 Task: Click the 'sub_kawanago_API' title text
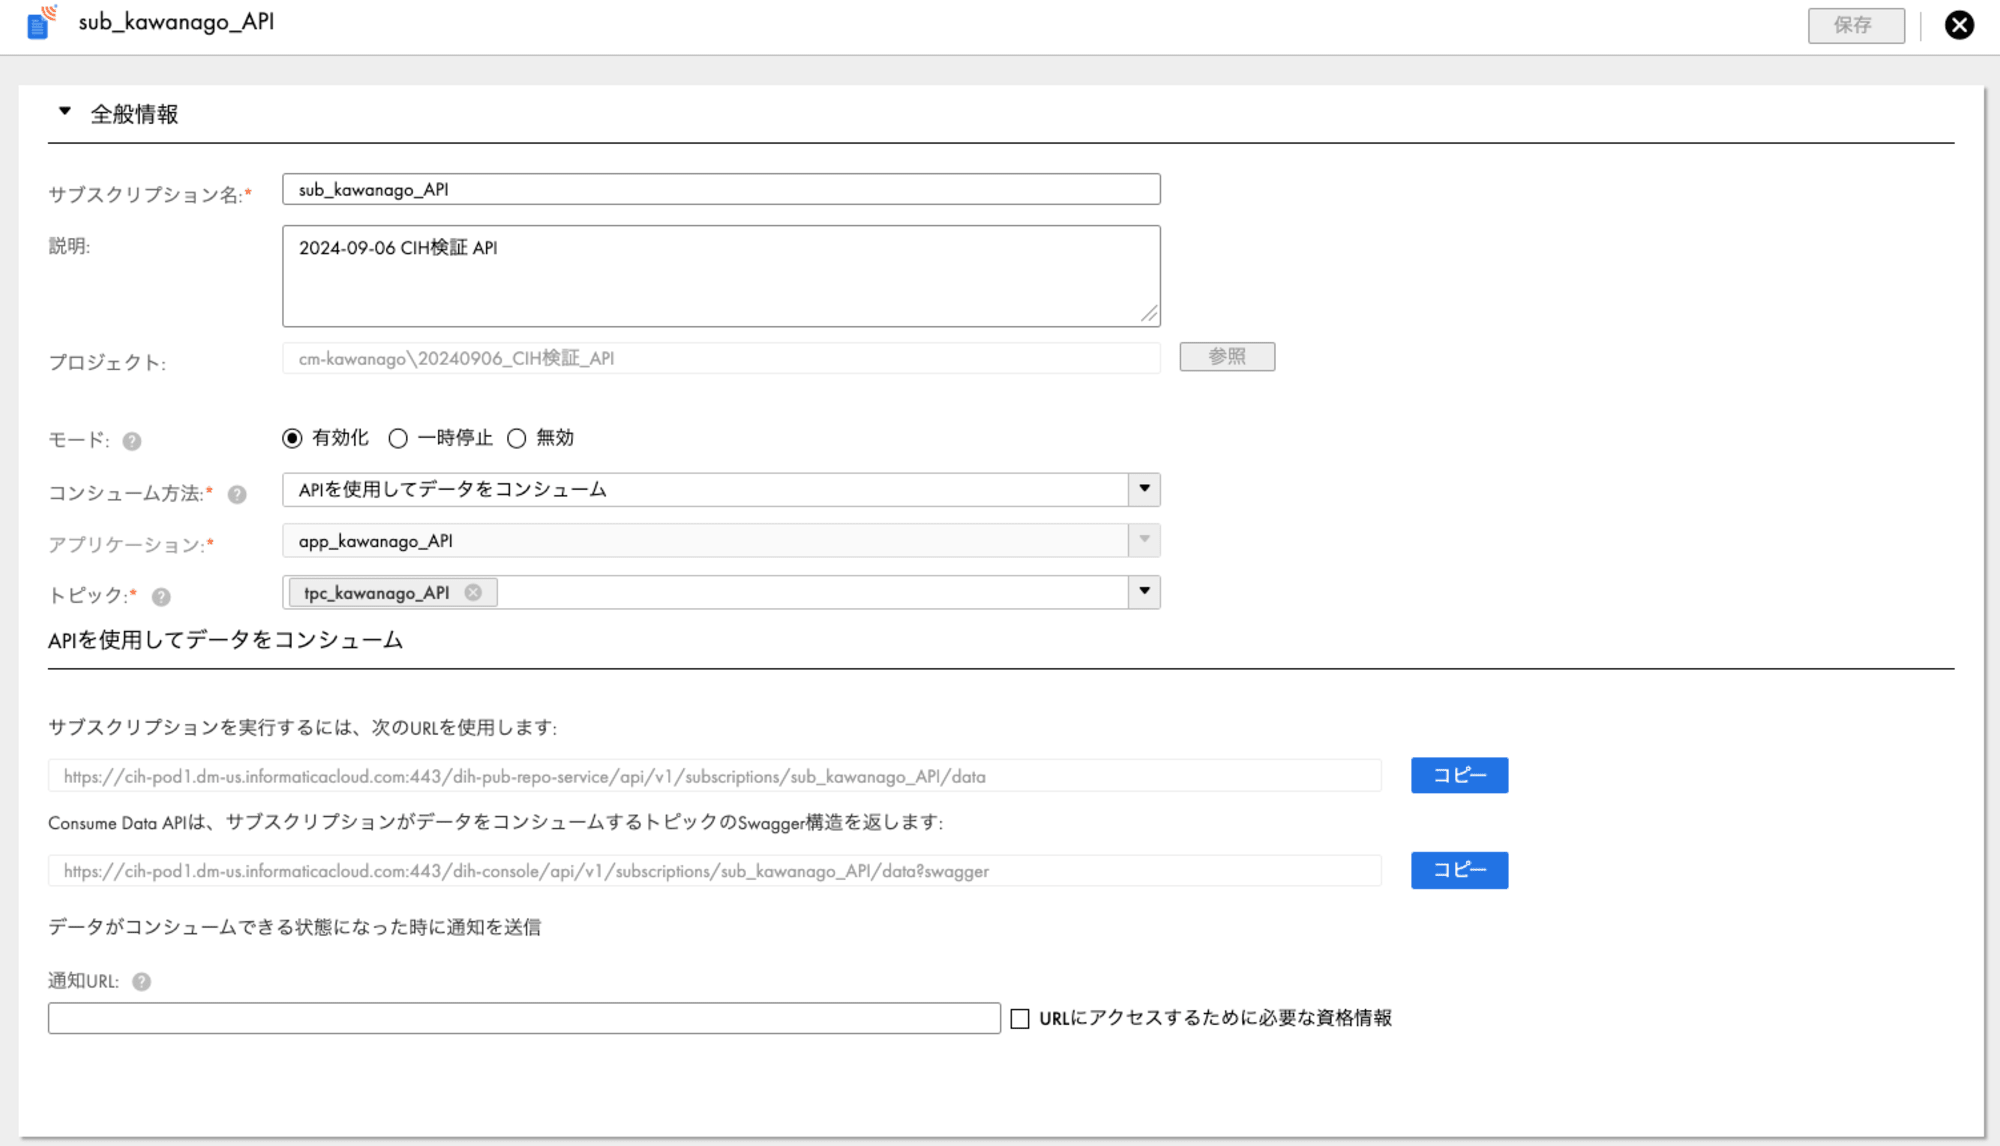[176, 22]
